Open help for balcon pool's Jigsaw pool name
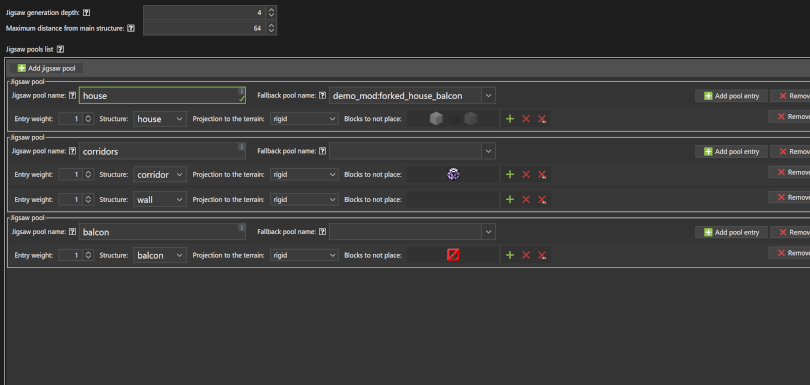 click(x=72, y=232)
